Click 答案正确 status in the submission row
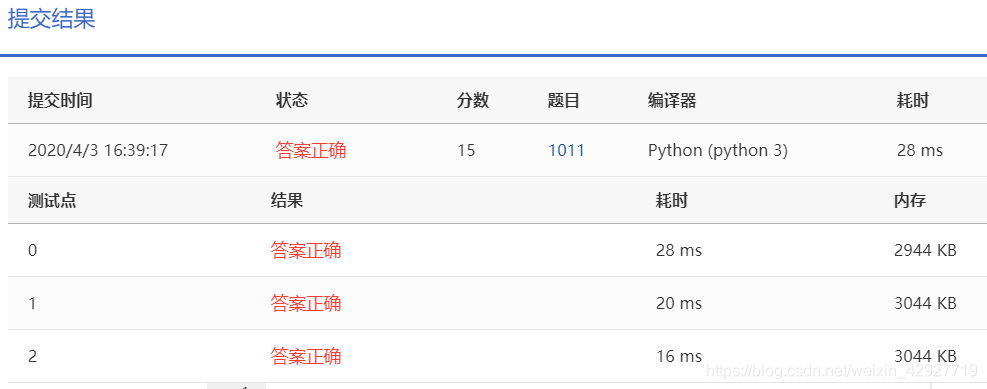Screen dimensions: 987x389 click(x=311, y=150)
